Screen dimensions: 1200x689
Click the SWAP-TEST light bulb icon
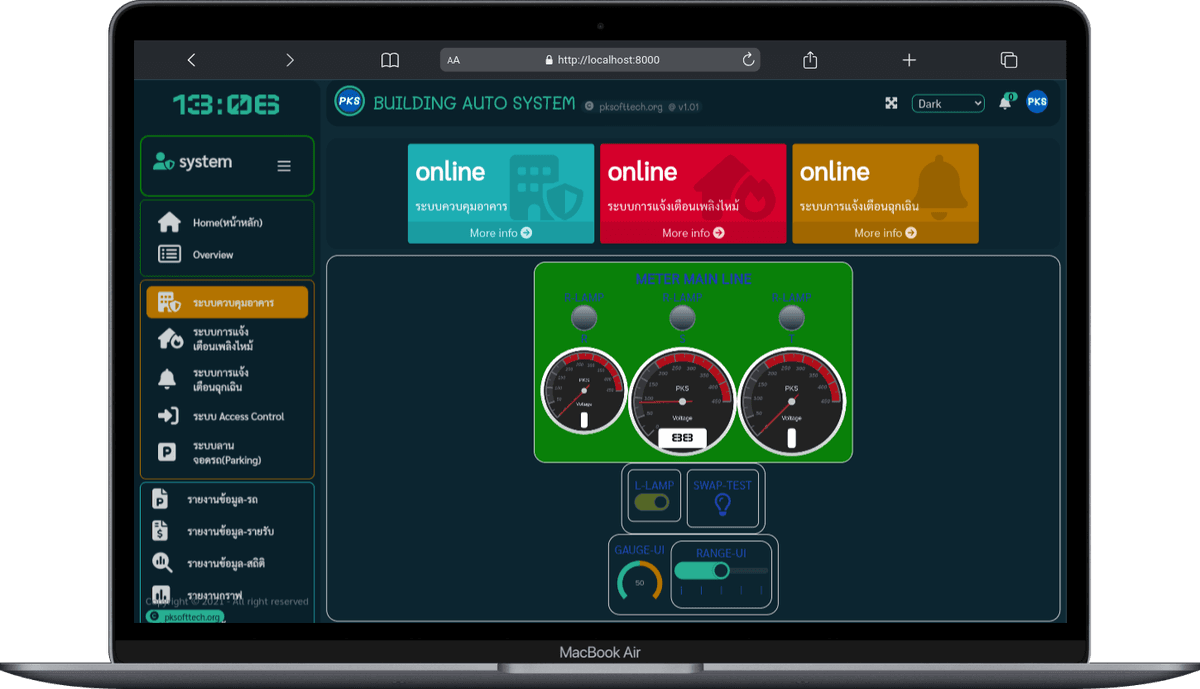(723, 505)
